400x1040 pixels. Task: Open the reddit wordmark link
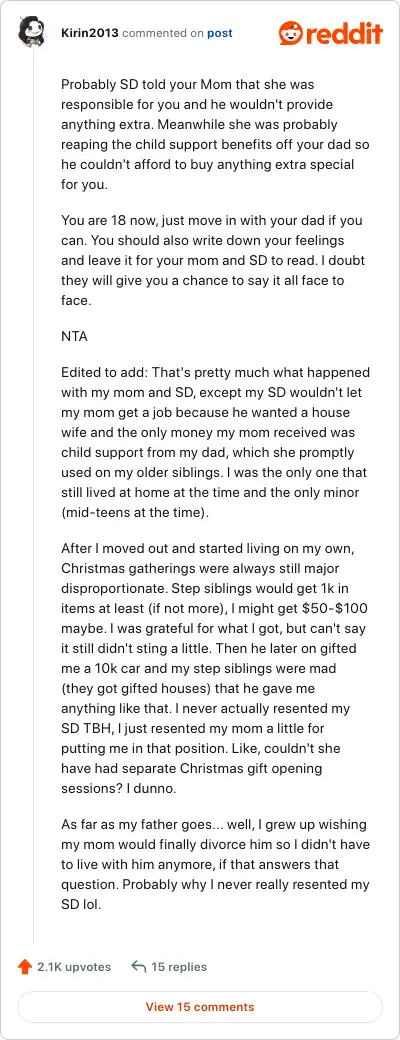pos(344,32)
